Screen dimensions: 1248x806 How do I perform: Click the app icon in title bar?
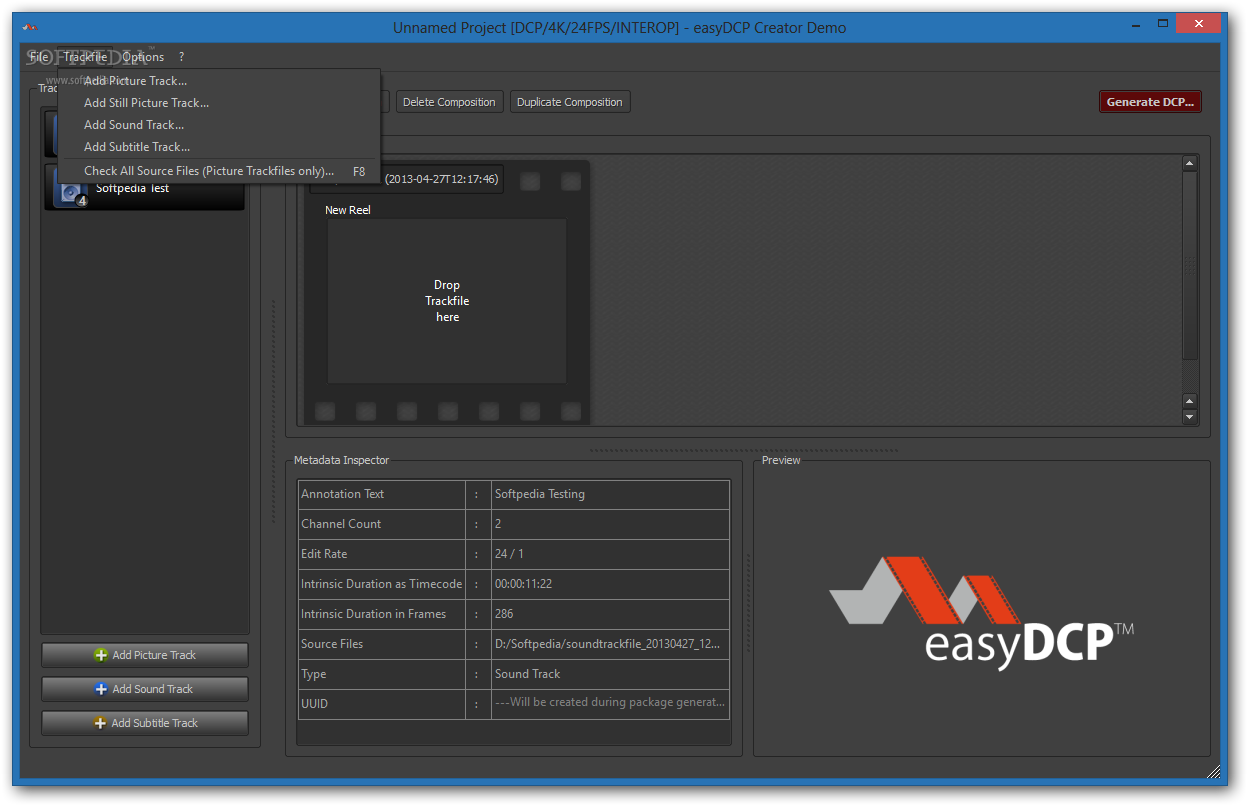pyautogui.click(x=31, y=27)
